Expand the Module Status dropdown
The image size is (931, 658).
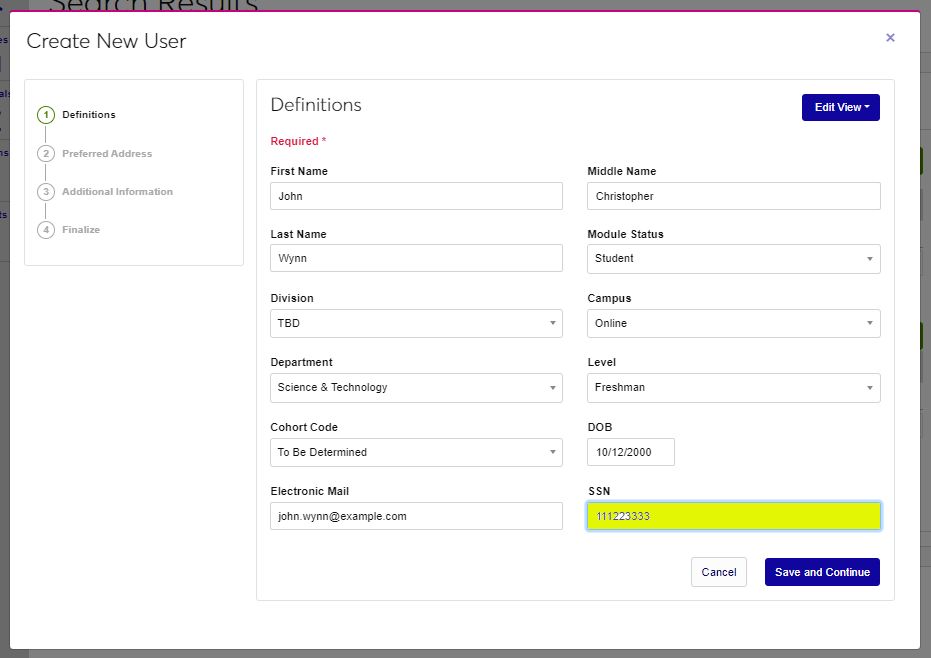coord(733,259)
